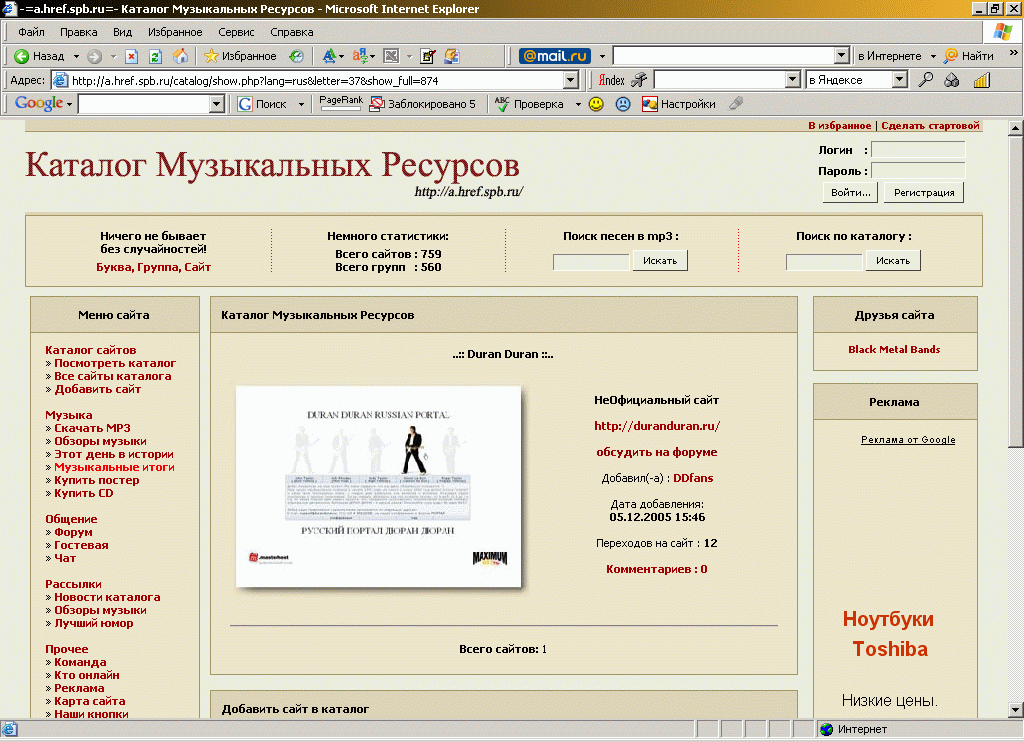Click the sad smiley face icon
Viewport: 1024px width, 742px height.
pos(622,104)
